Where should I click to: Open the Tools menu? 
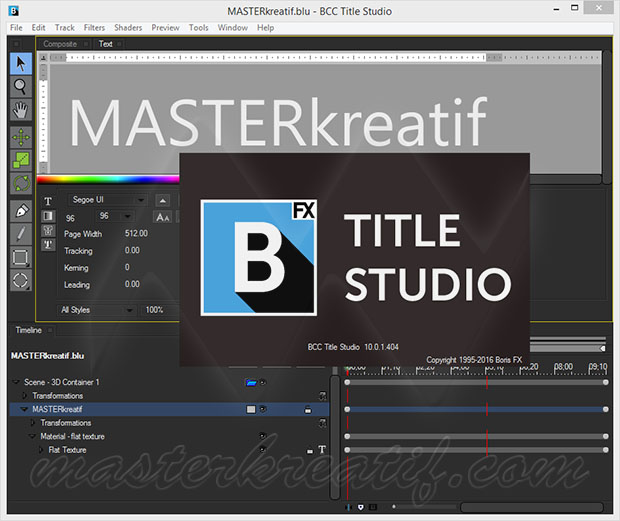pyautogui.click(x=198, y=28)
